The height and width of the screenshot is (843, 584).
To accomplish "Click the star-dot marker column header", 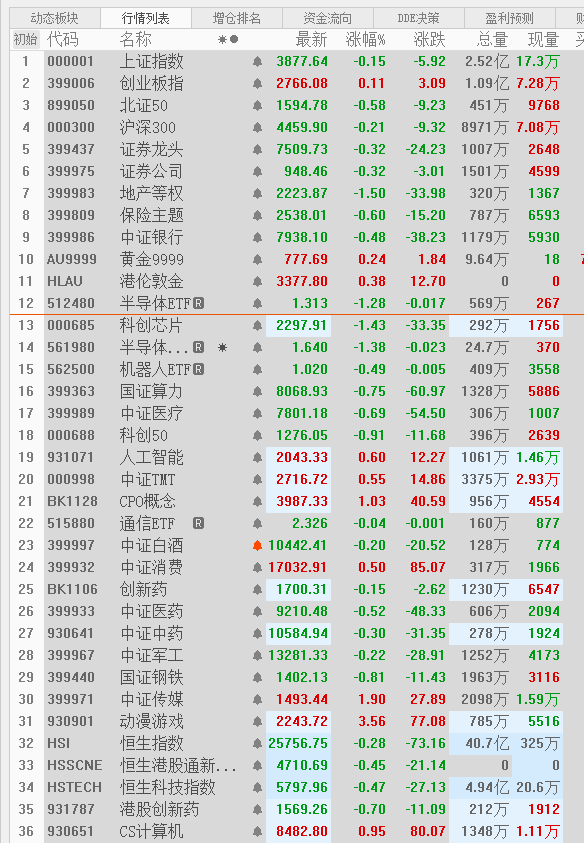I will (x=228, y=39).
